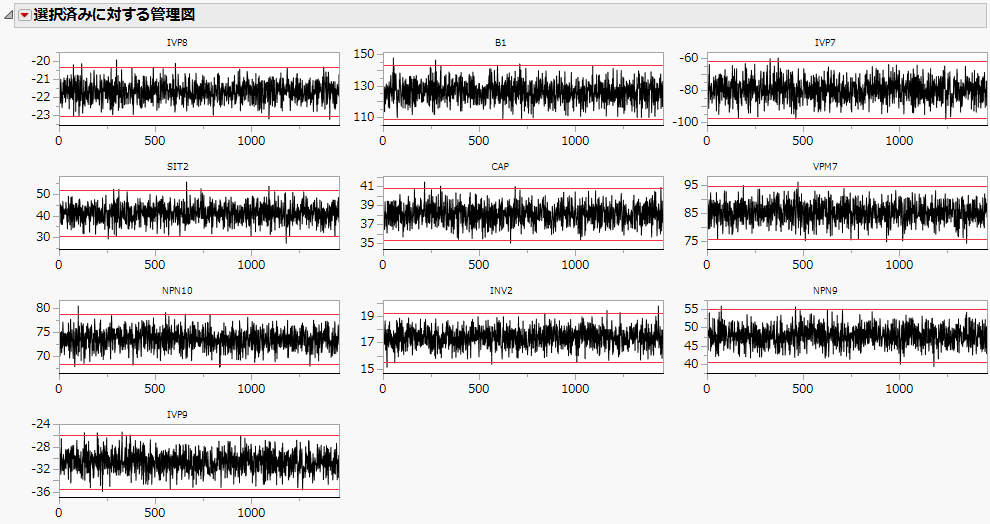Click the SIT2 chart title
990x524 pixels.
tap(177, 167)
